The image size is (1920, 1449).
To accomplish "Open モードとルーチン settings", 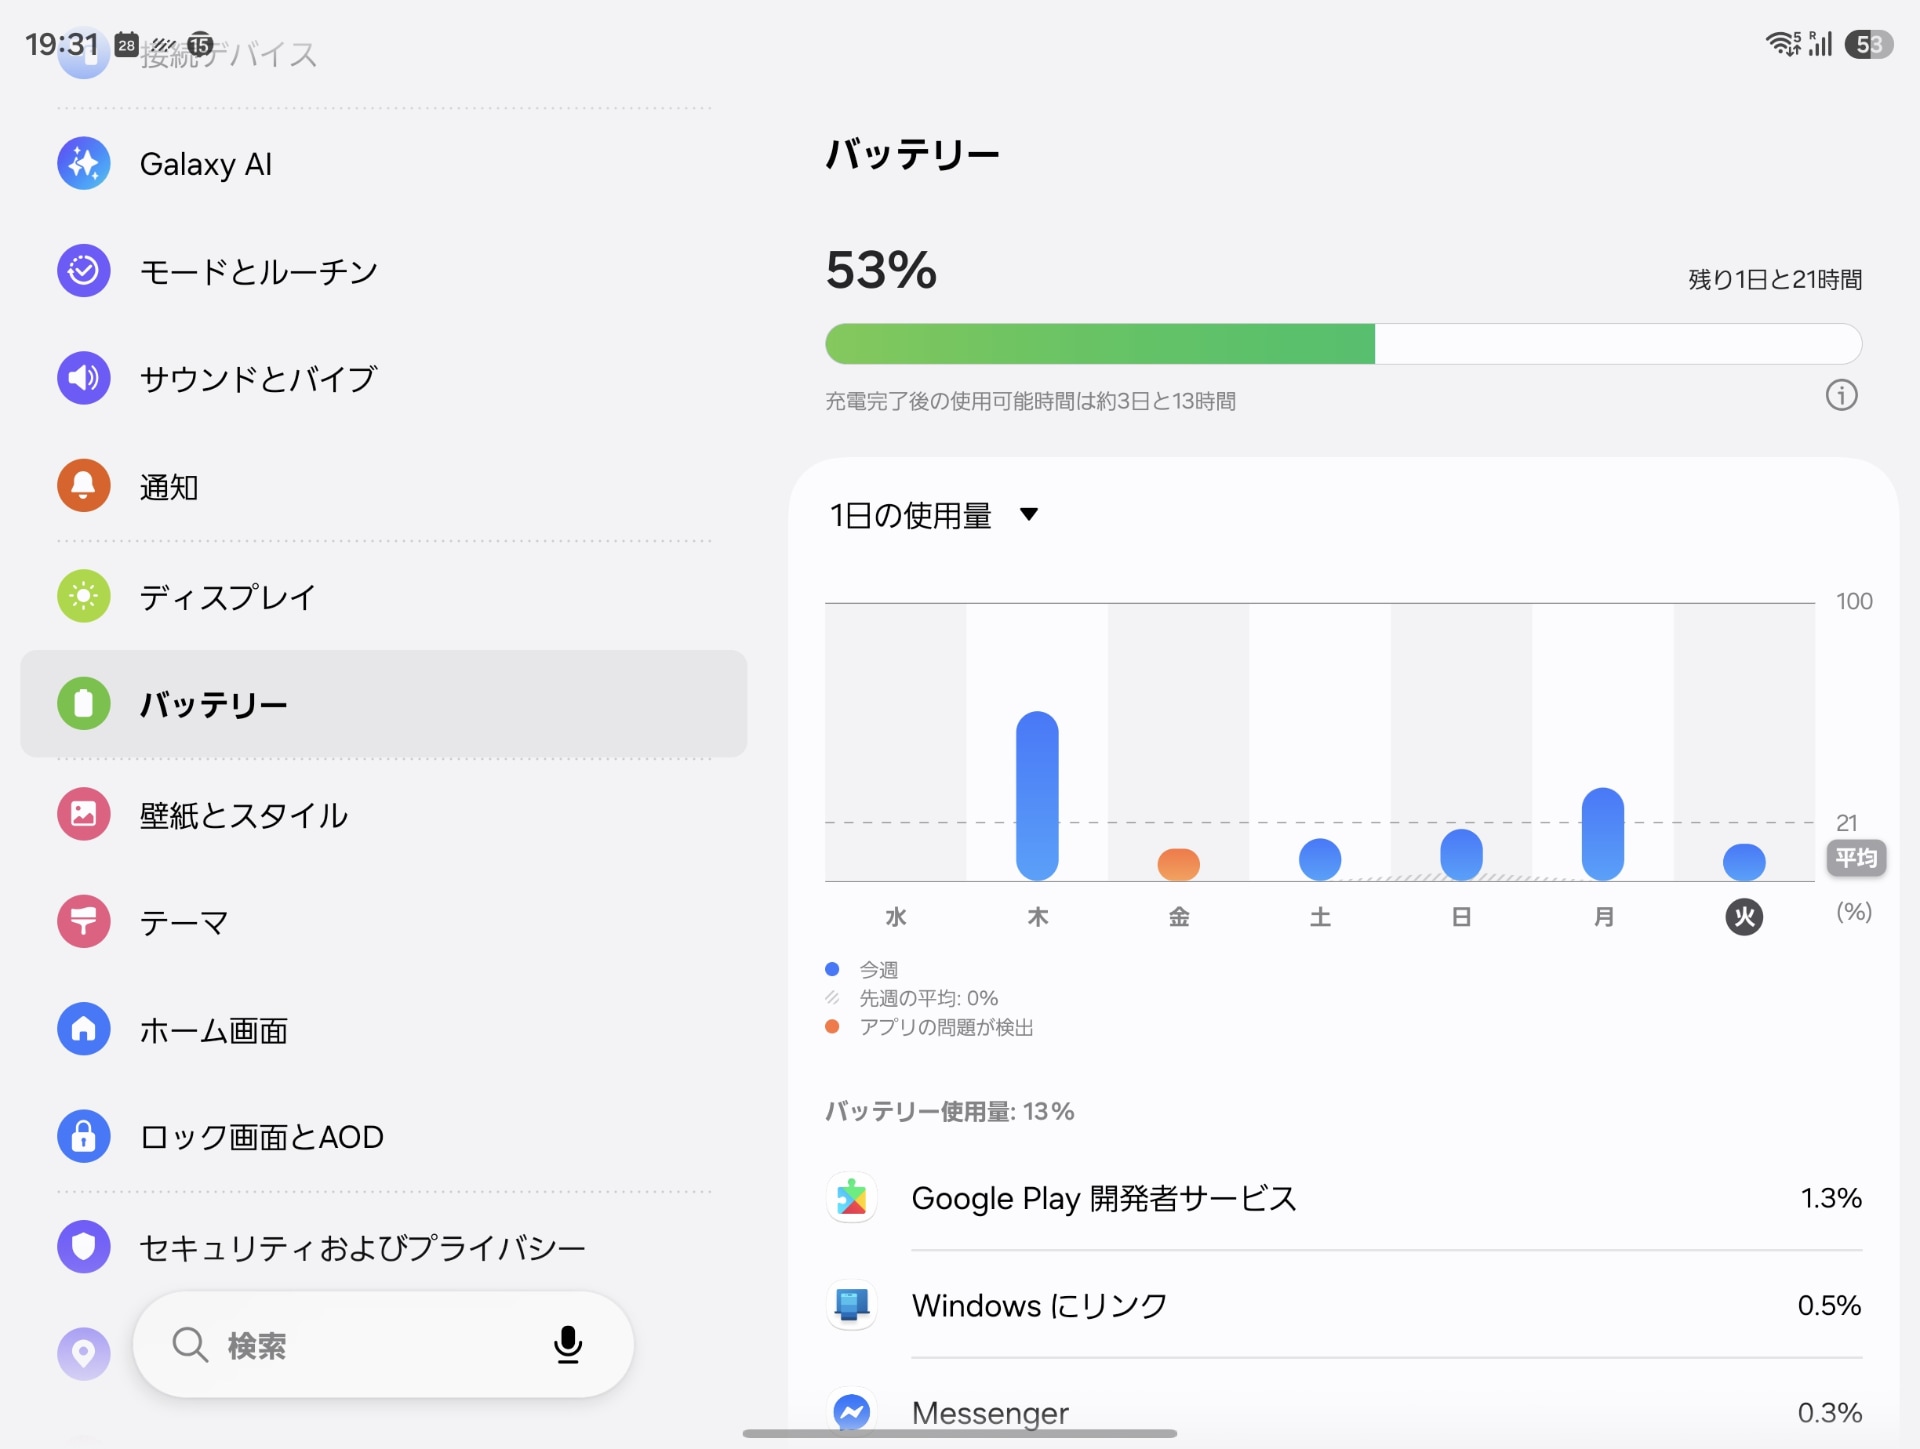I will point(384,270).
